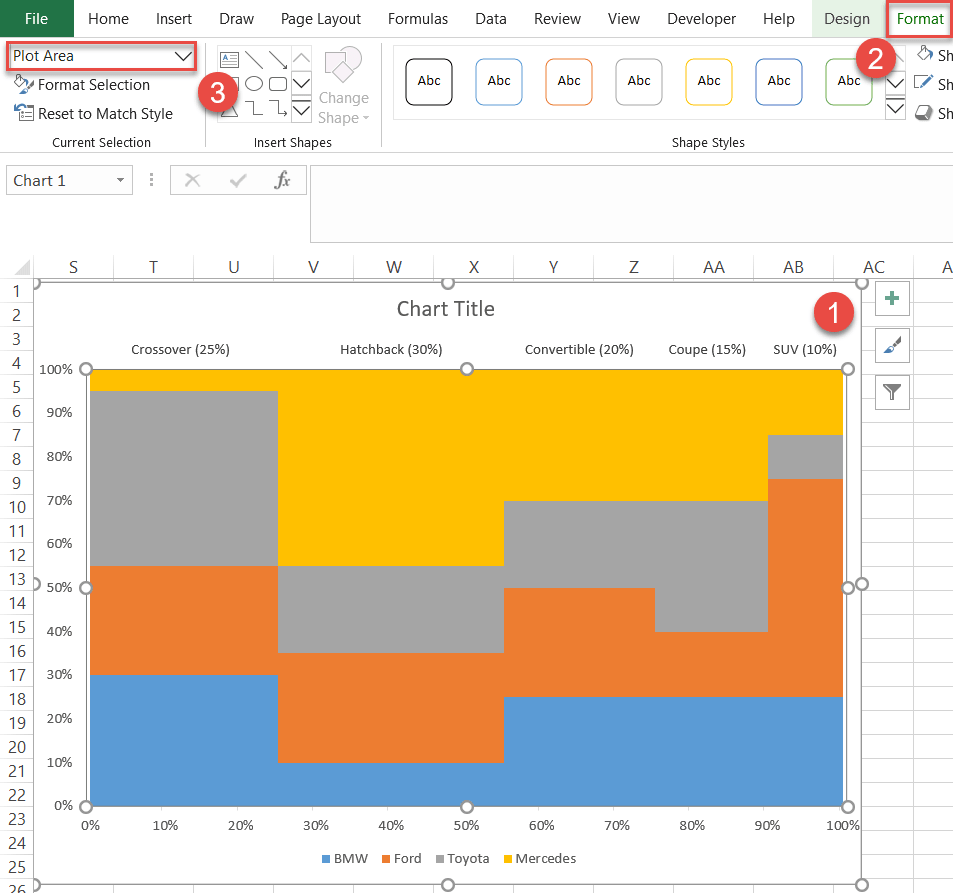Click the Shape Outline pen icon
The height and width of the screenshot is (893, 953).
tap(923, 83)
